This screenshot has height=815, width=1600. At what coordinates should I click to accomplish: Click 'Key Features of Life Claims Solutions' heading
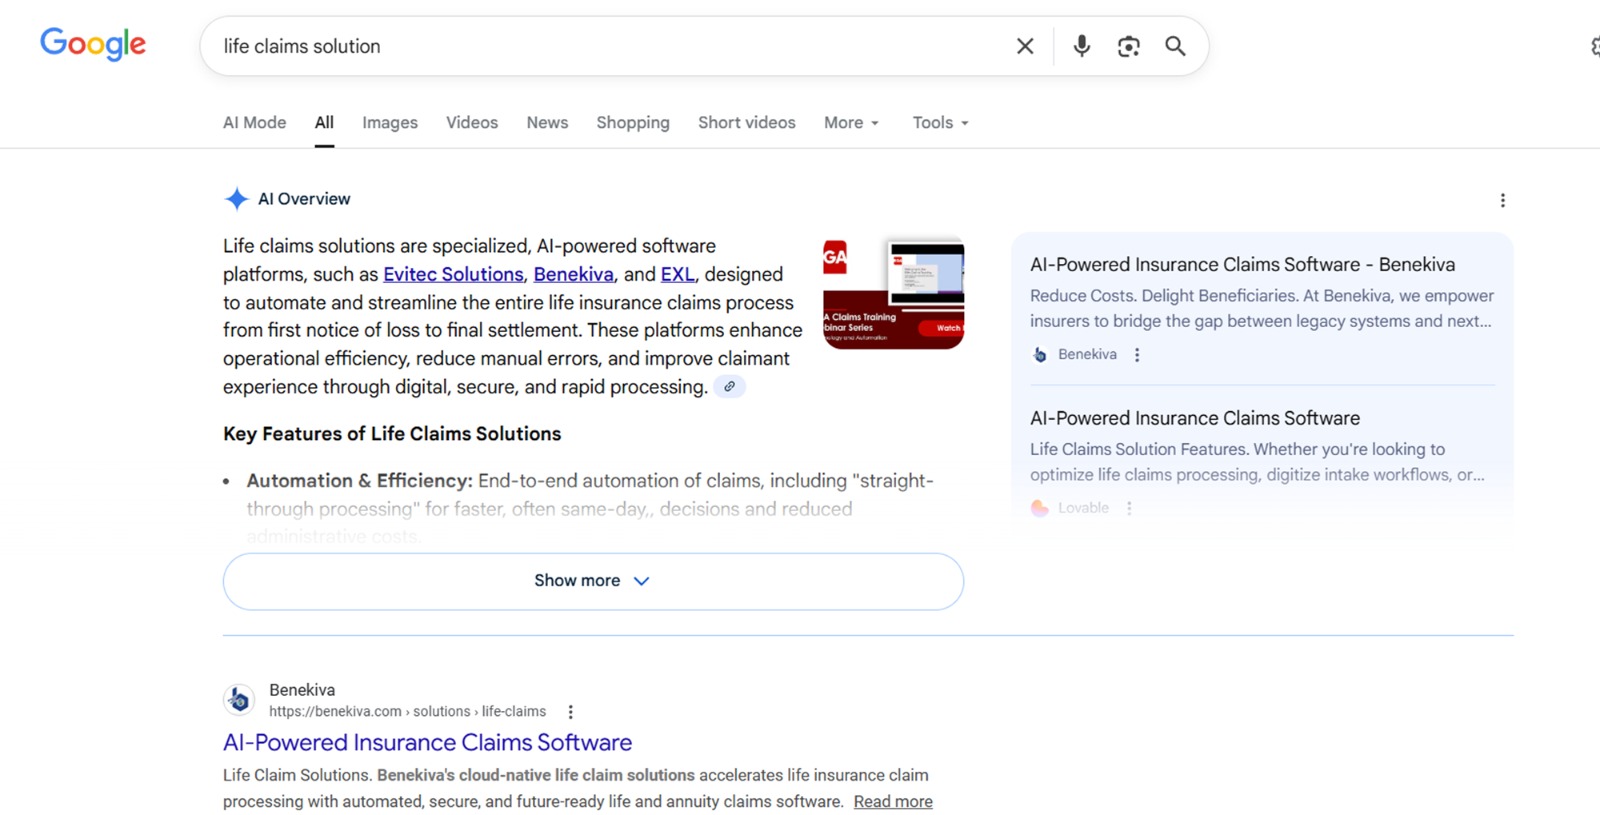click(x=392, y=434)
